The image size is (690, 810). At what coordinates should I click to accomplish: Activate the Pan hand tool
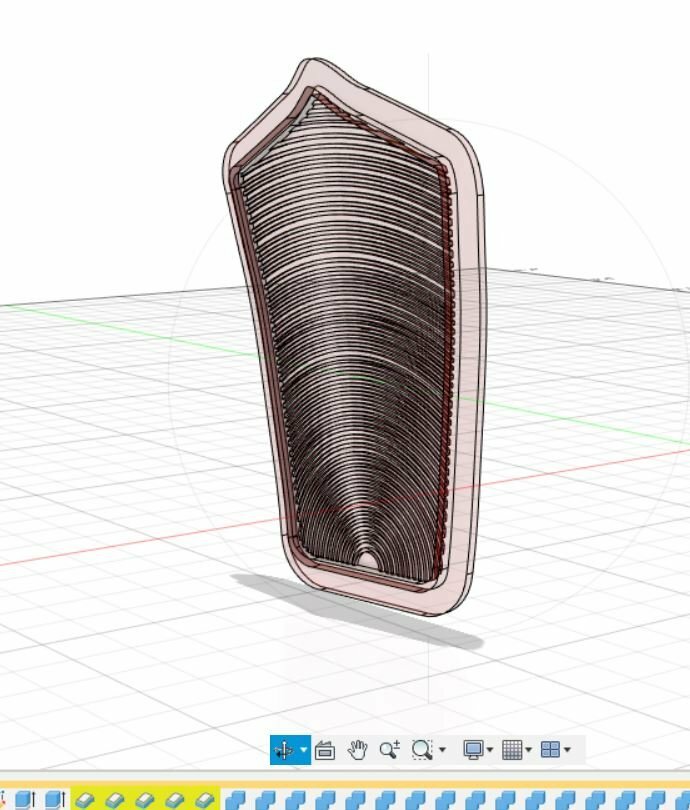click(357, 750)
